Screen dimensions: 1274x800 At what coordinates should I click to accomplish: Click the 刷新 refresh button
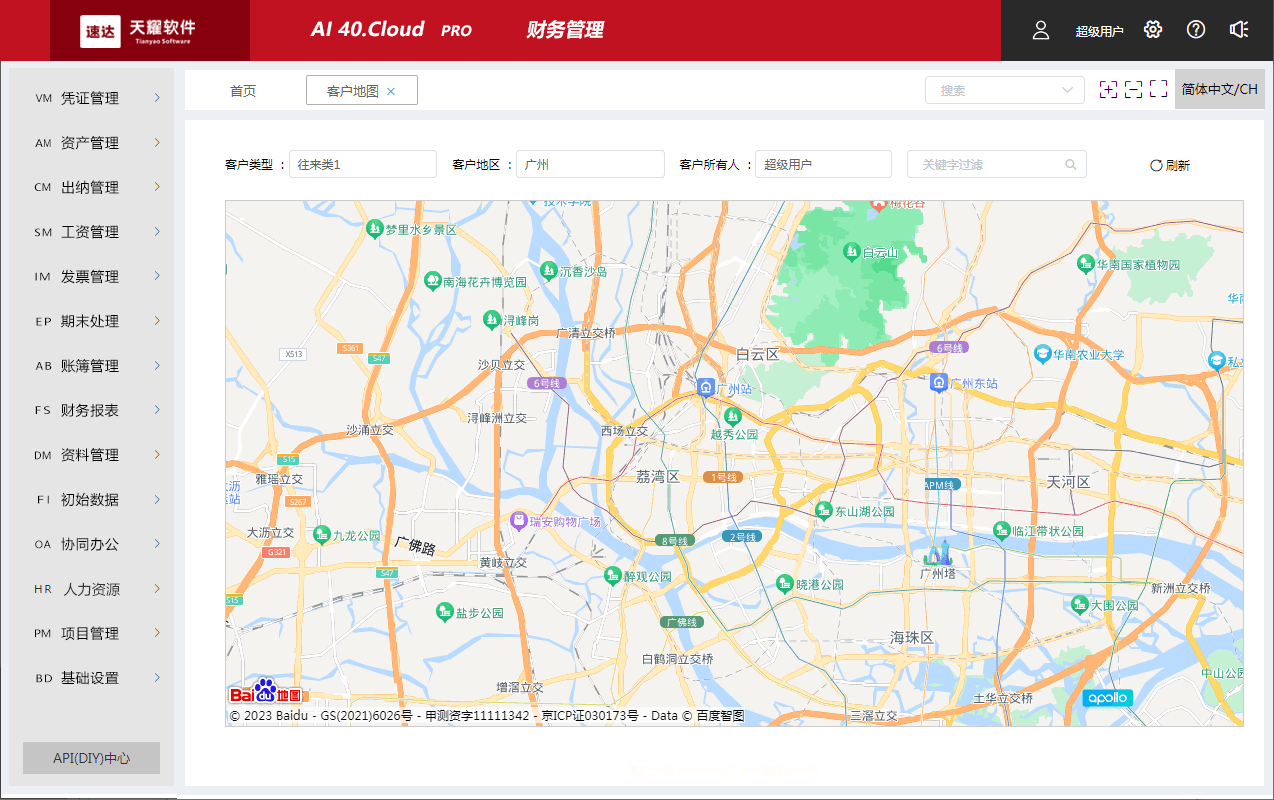[1168, 164]
